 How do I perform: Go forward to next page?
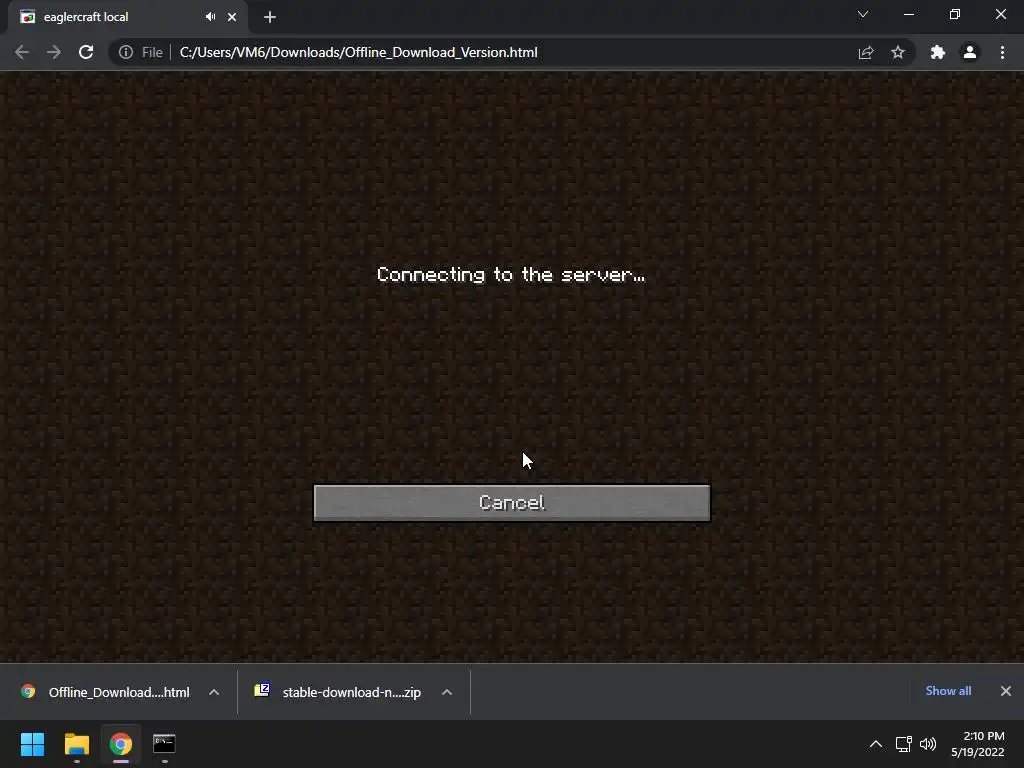pyautogui.click(x=54, y=52)
